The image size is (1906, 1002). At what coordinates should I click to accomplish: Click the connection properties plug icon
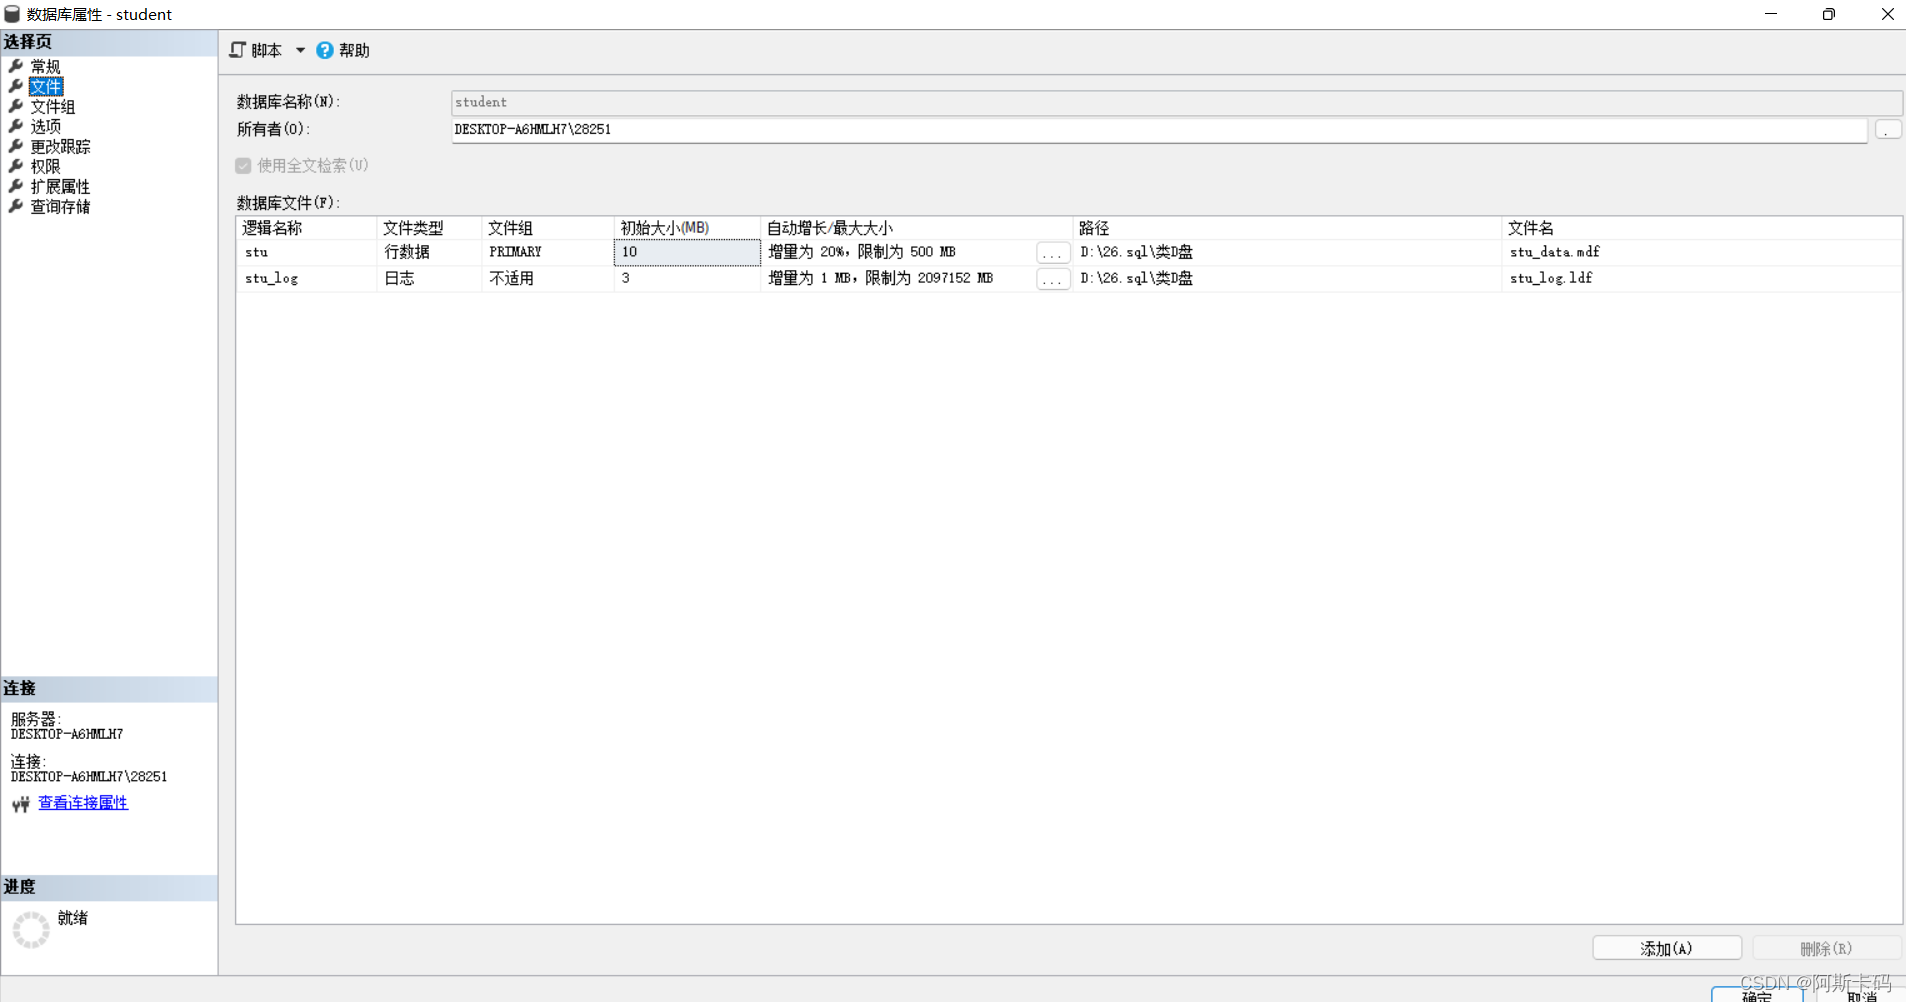point(21,804)
